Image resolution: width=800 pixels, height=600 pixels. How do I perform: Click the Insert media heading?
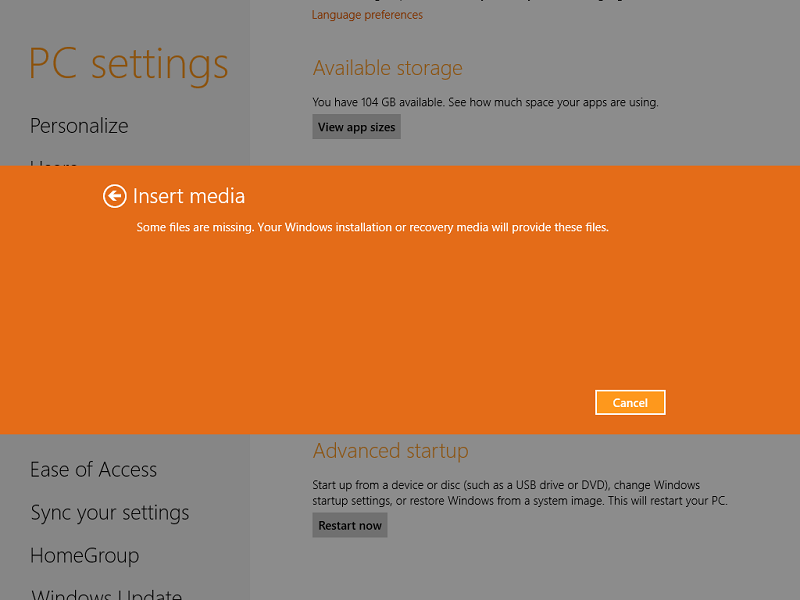[189, 197]
